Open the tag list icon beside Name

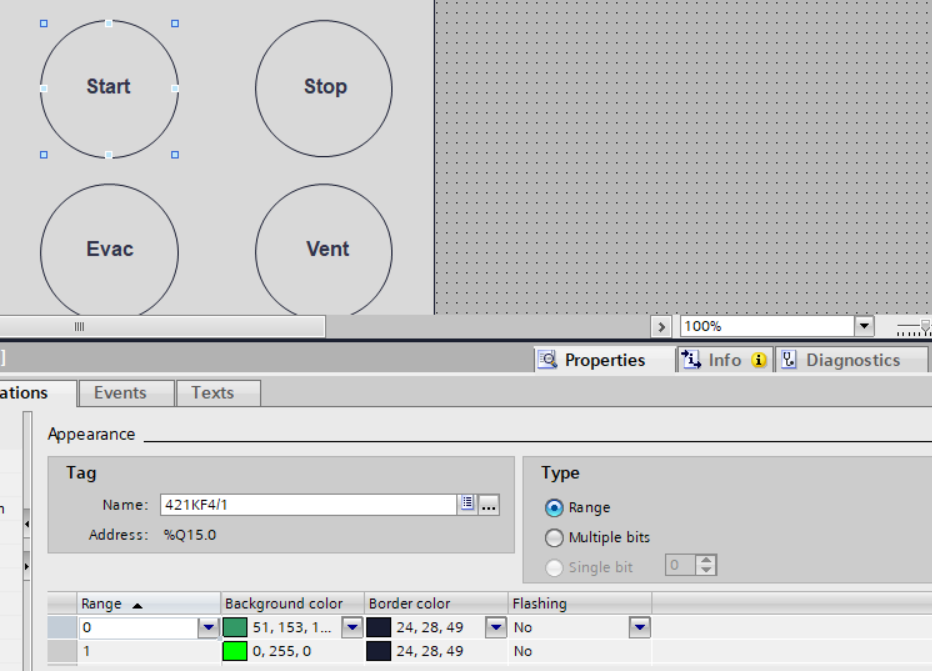pos(467,505)
